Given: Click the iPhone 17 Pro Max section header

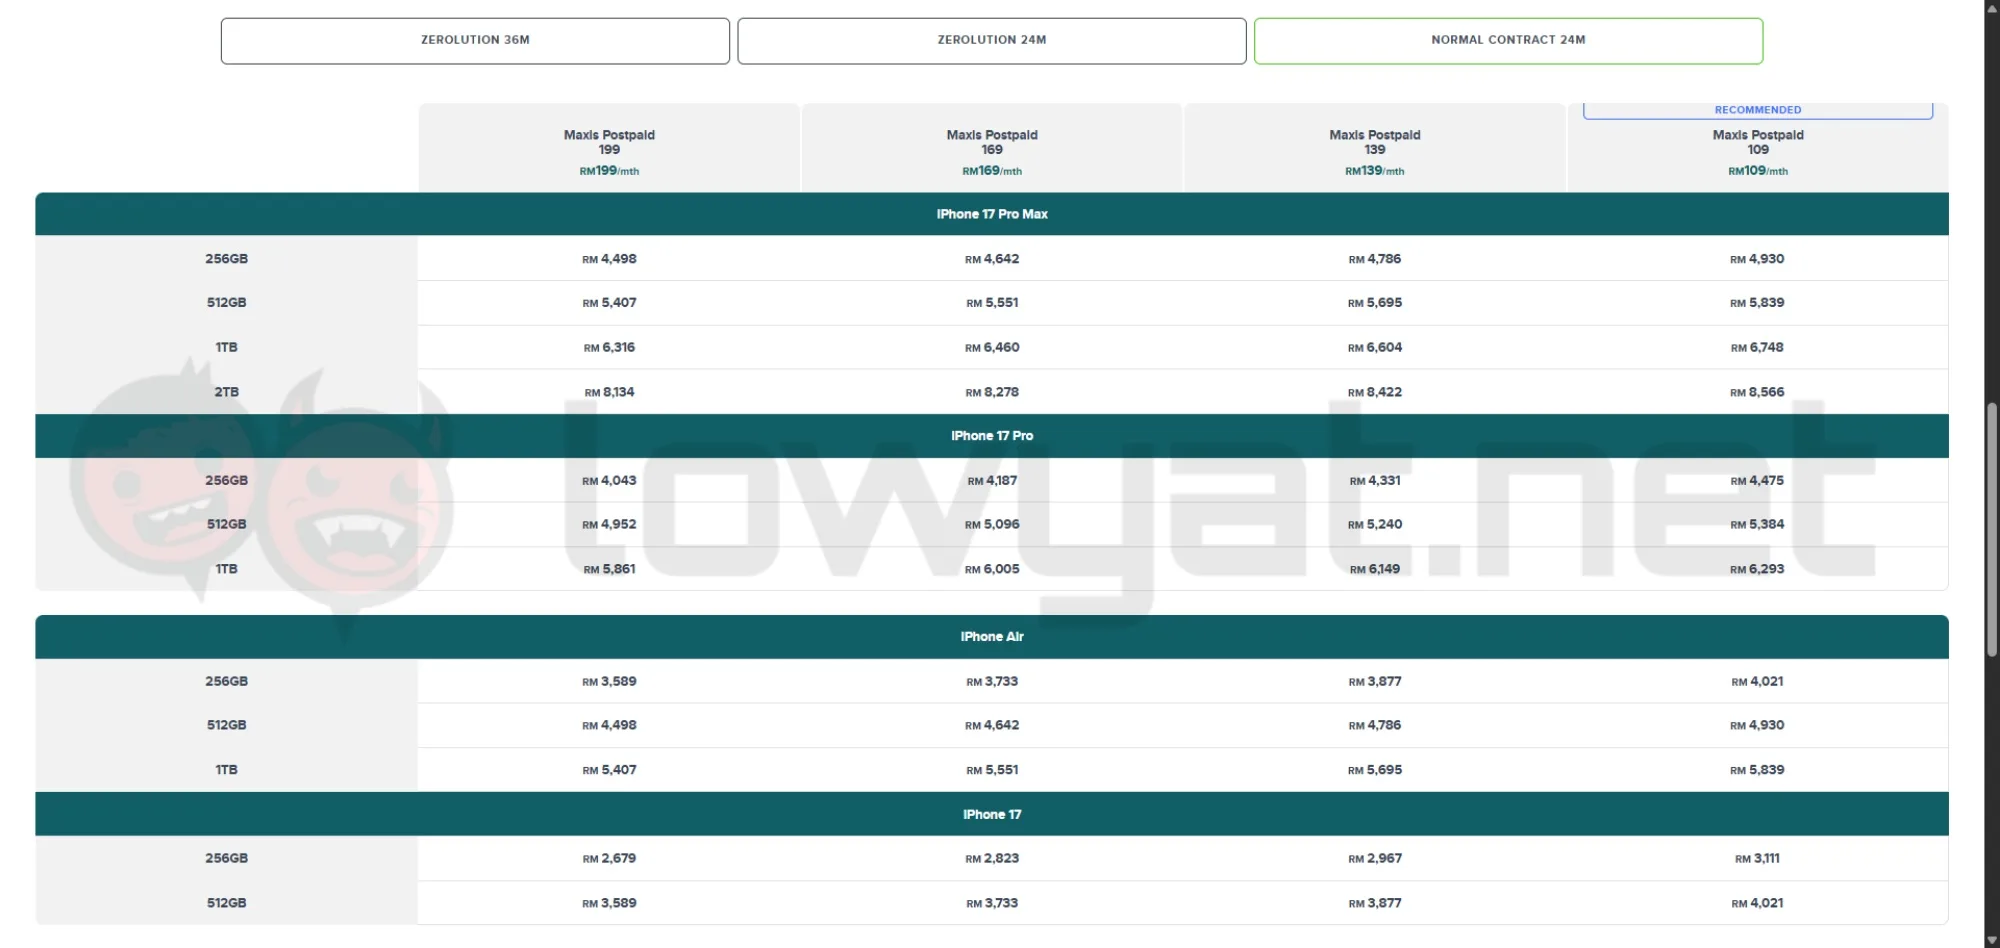Looking at the screenshot, I should (x=992, y=214).
